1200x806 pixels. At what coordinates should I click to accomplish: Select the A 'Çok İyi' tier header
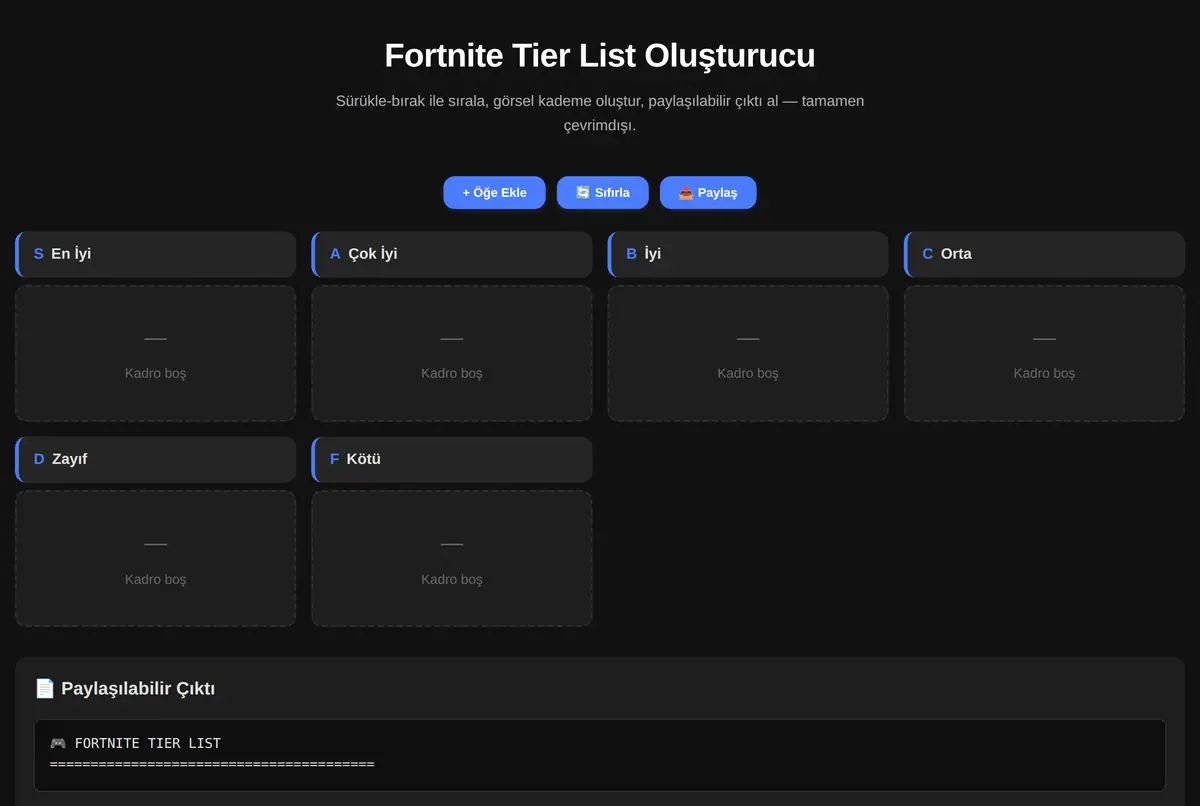(x=452, y=254)
